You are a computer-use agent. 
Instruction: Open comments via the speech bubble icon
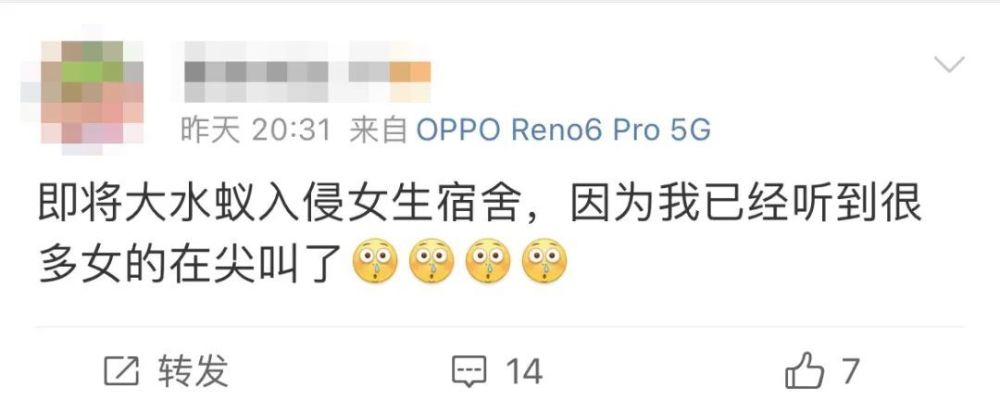469,371
